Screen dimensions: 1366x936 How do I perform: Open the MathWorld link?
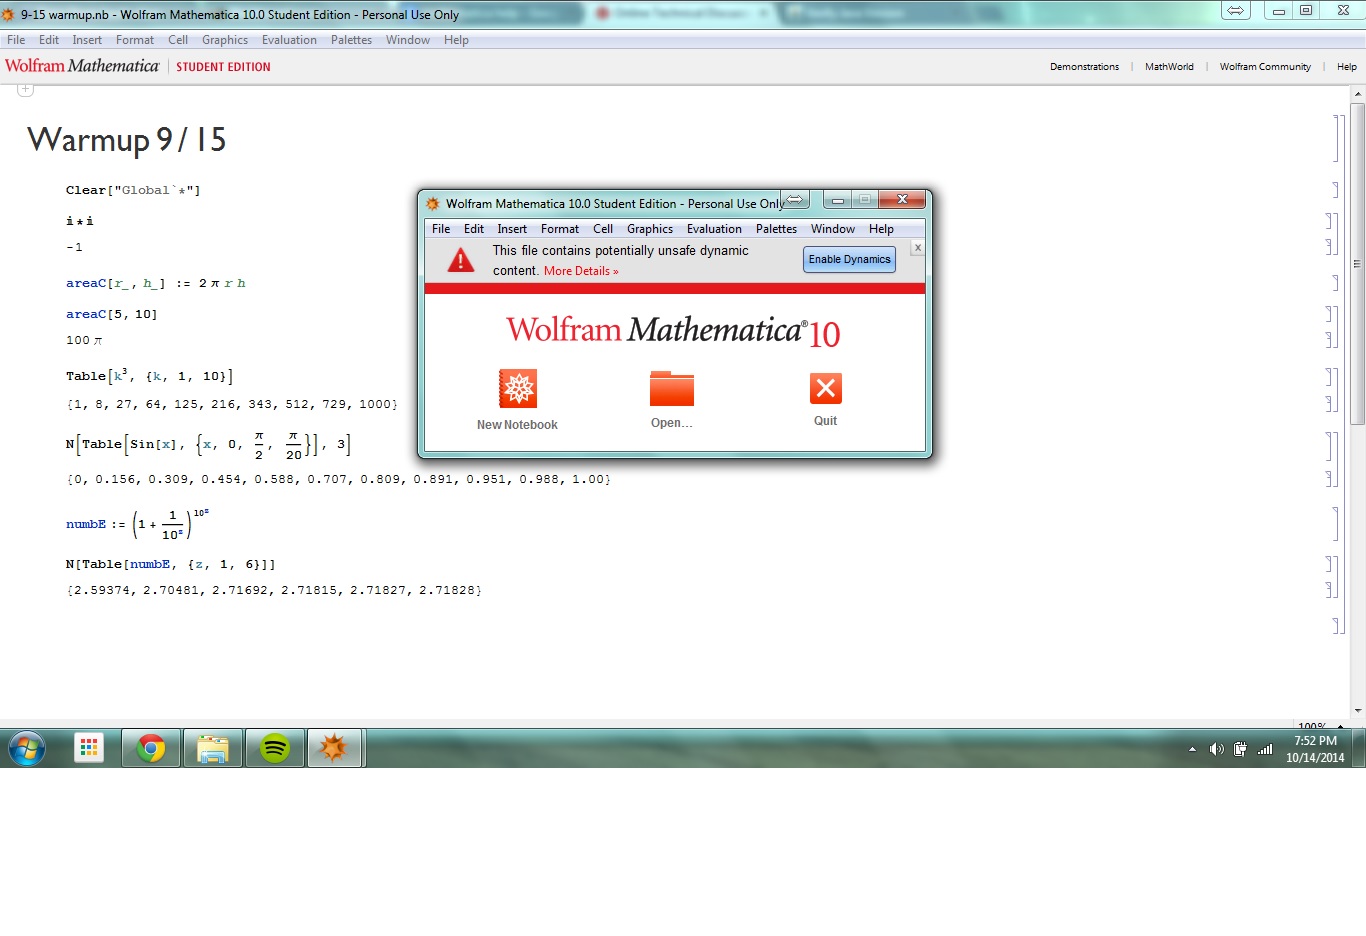(x=1169, y=67)
